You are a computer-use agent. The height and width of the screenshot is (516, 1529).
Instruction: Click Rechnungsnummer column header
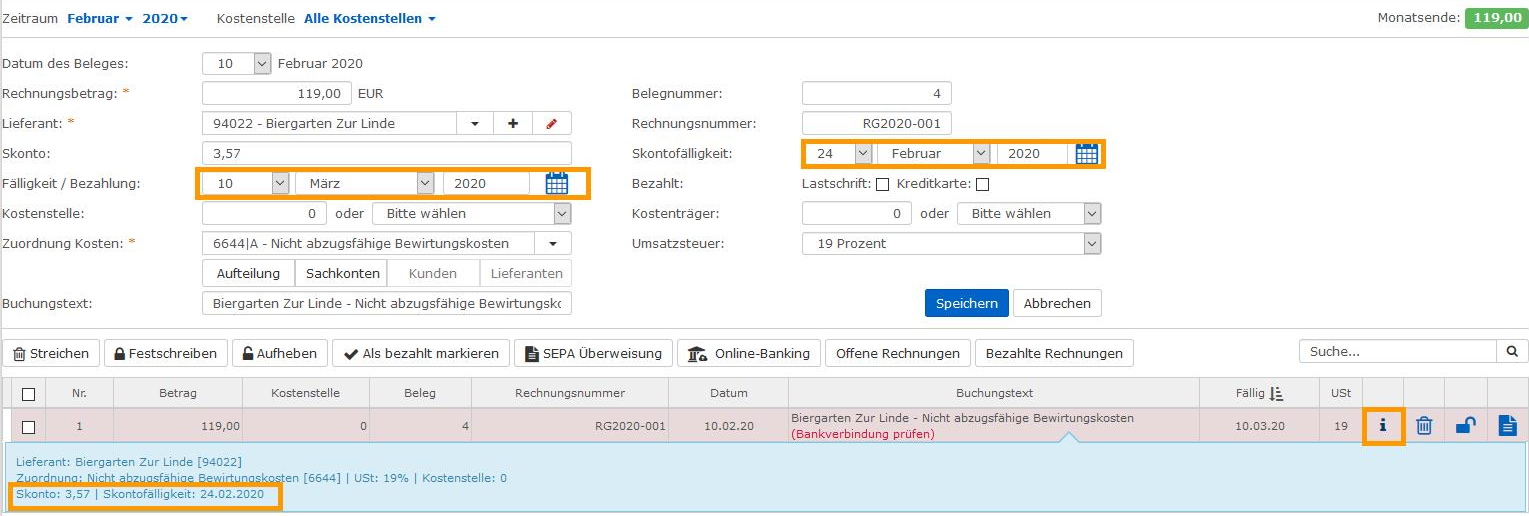pos(570,394)
